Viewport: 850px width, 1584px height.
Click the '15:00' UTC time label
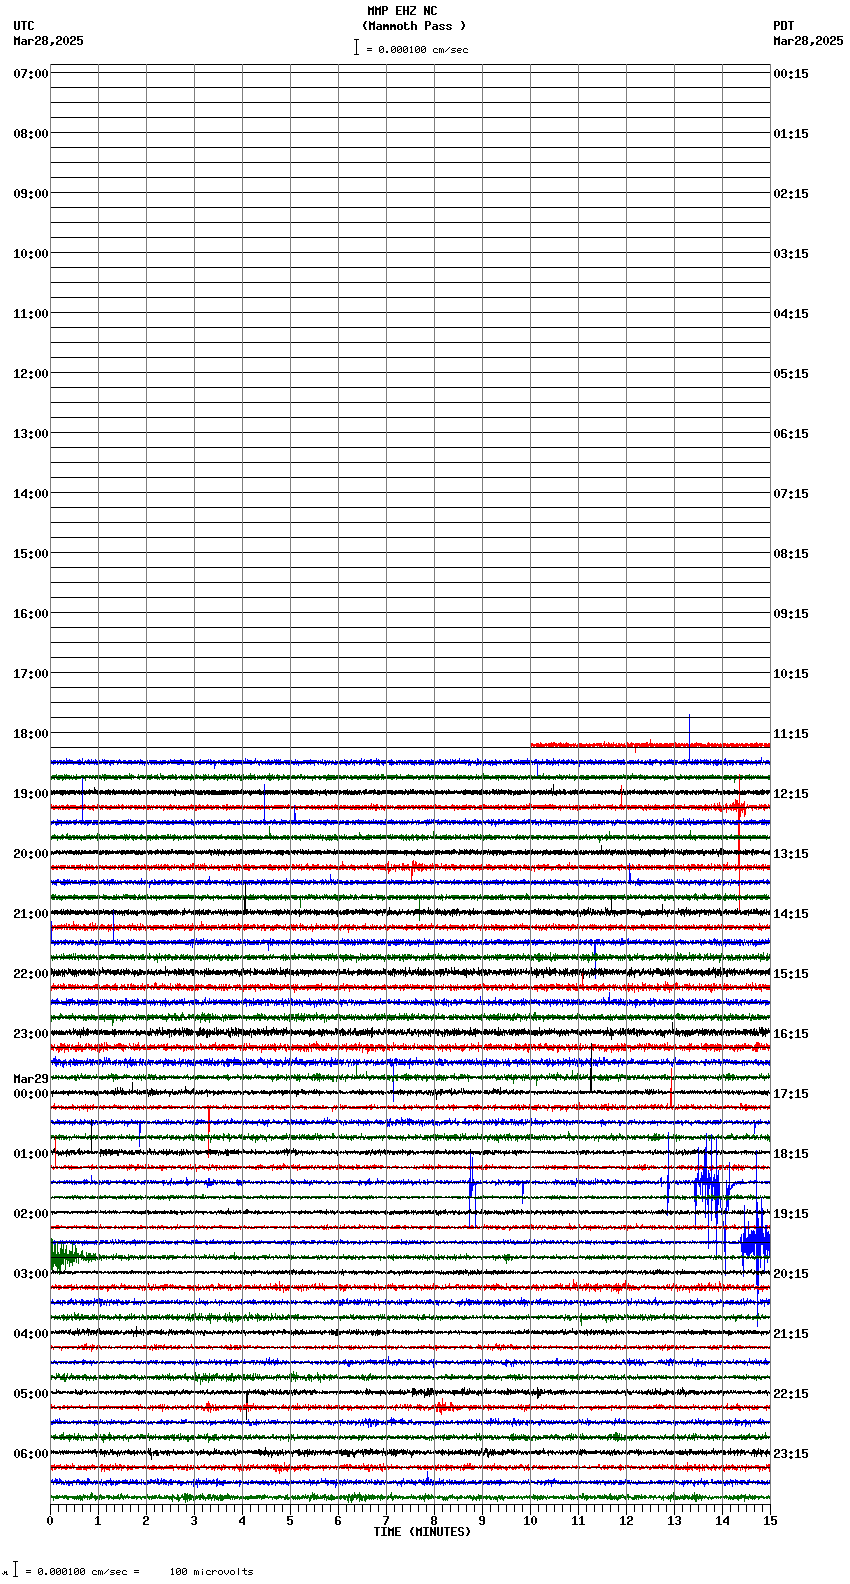click(31, 554)
